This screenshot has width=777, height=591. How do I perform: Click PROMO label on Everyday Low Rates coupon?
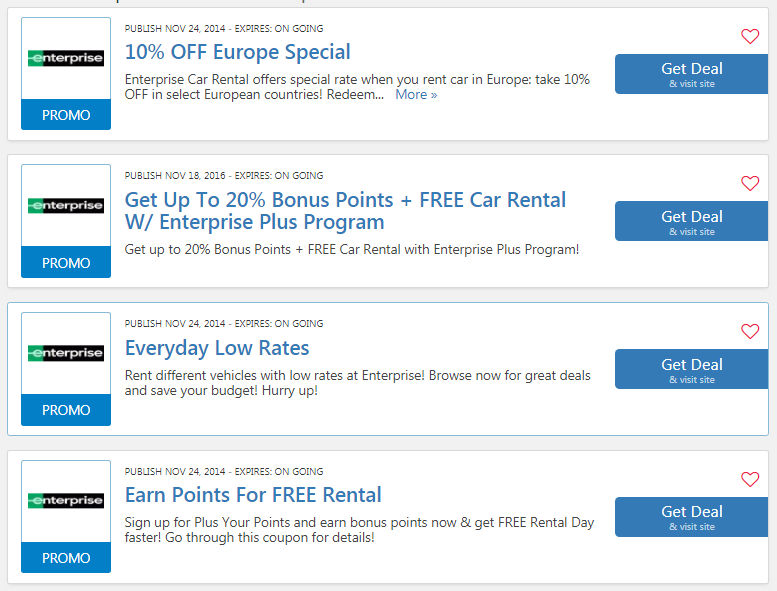pos(66,410)
